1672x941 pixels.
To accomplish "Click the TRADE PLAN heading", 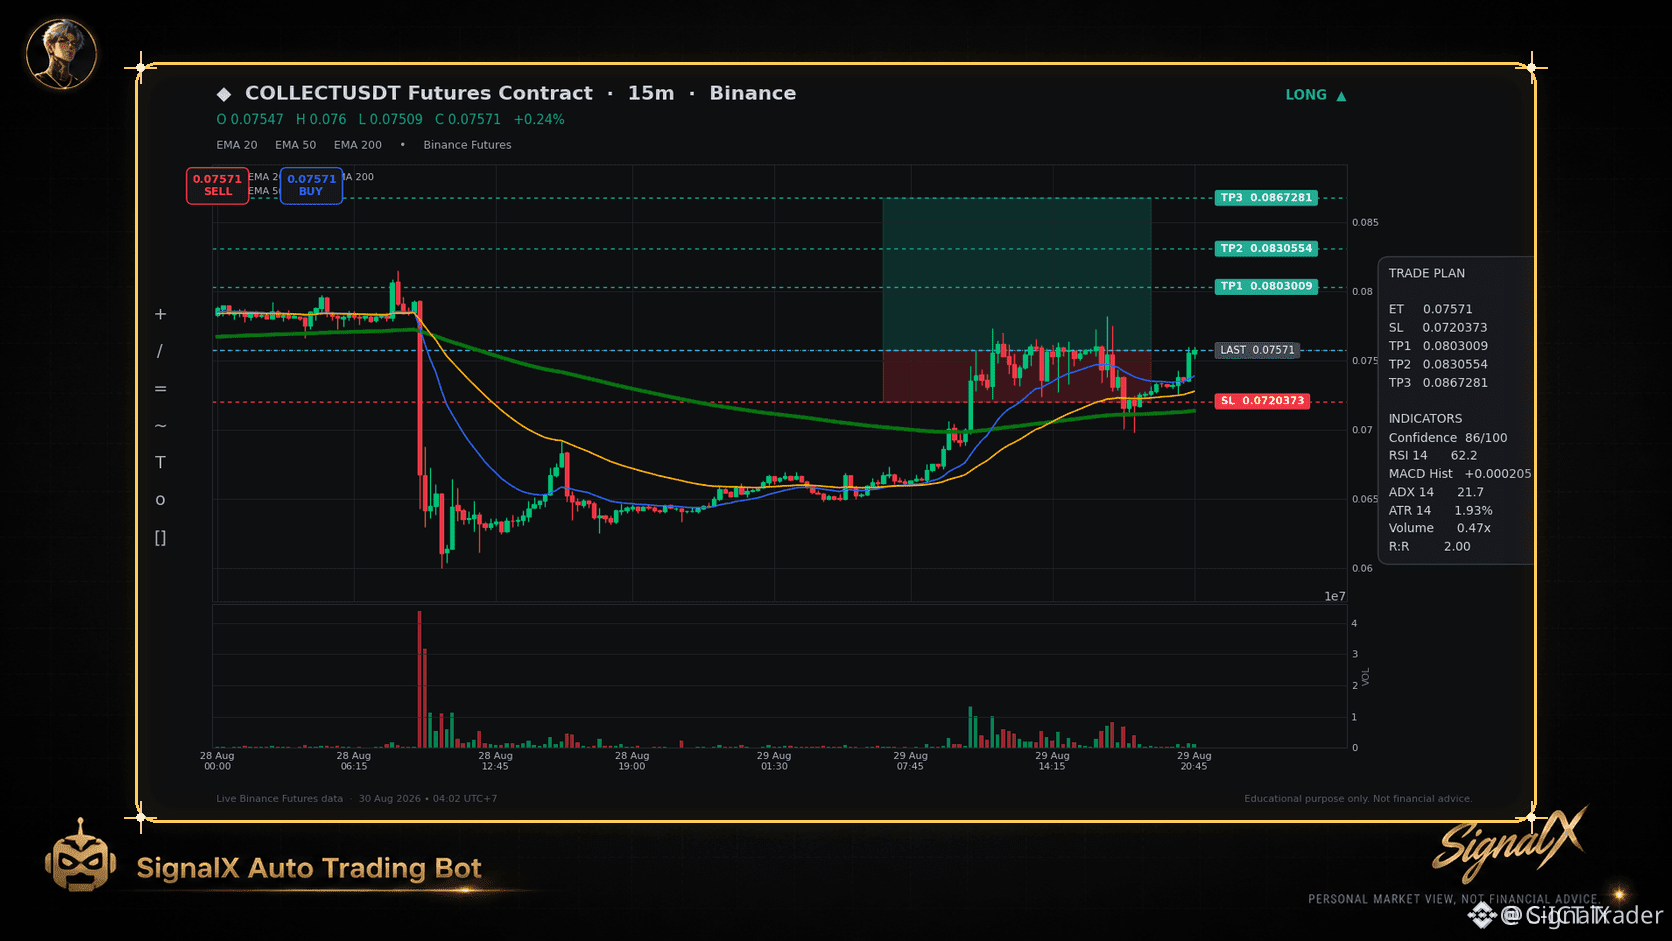I will (x=1427, y=273).
